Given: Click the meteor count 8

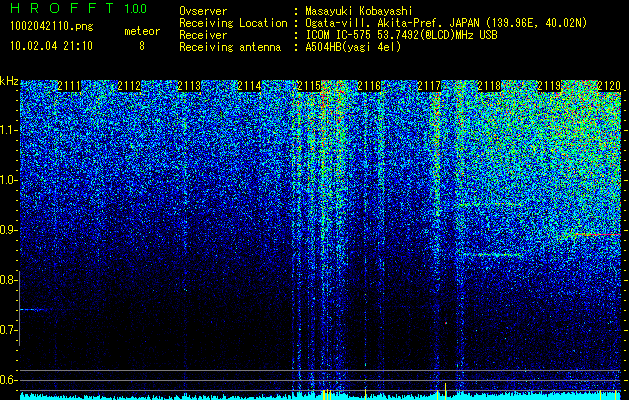Looking at the screenshot, I should (x=142, y=46).
